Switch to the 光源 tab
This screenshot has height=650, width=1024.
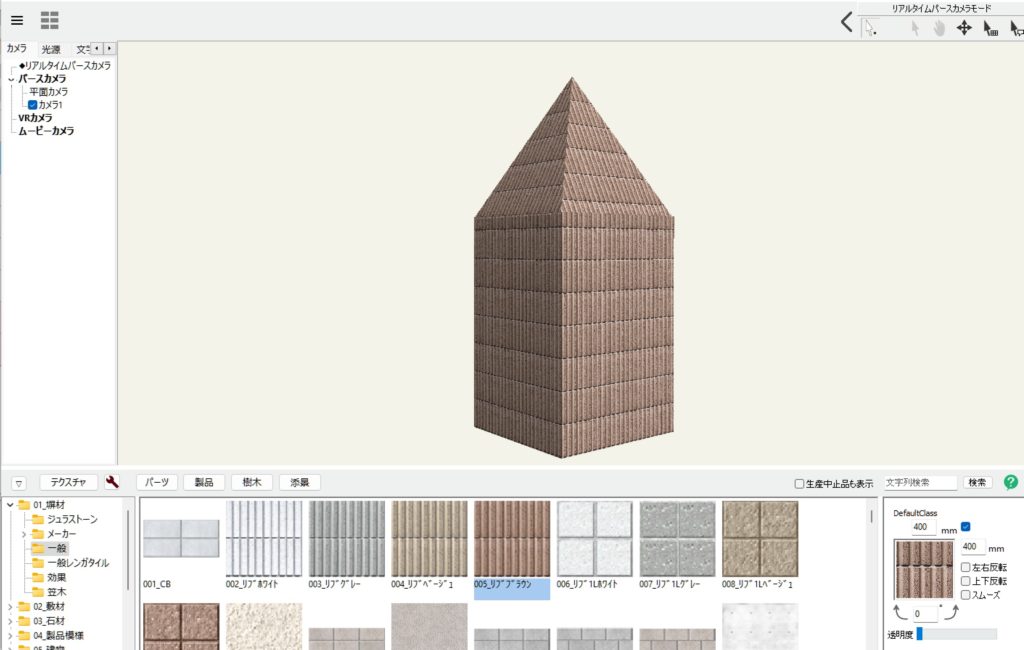[x=51, y=49]
